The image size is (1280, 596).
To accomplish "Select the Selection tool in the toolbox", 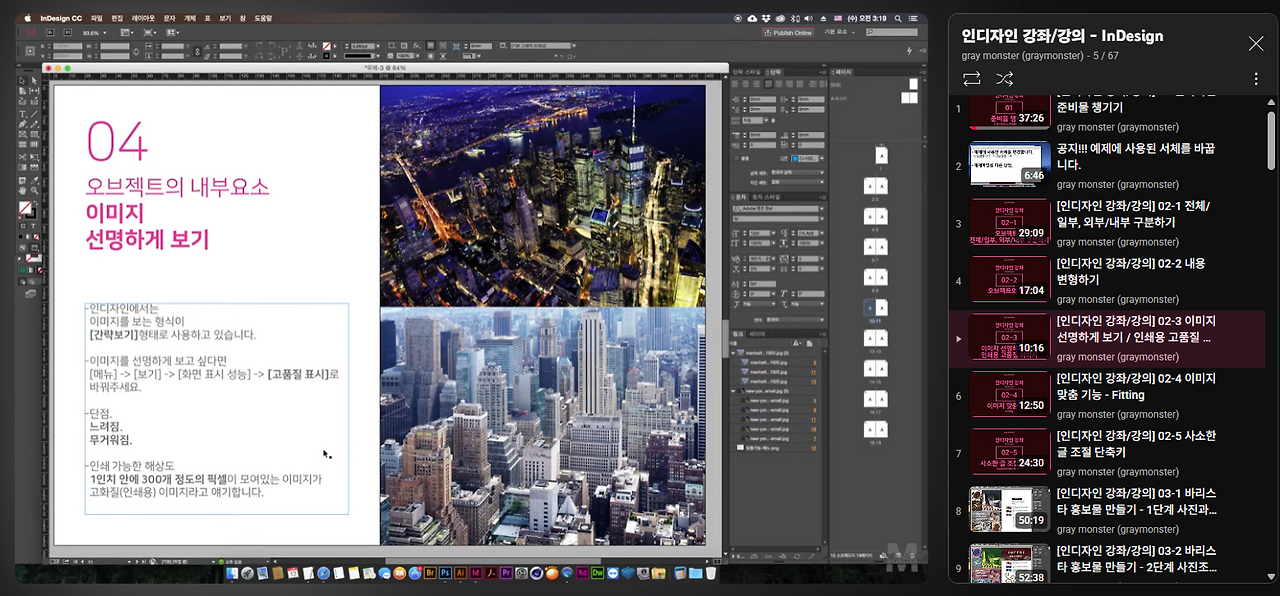I will point(22,80).
